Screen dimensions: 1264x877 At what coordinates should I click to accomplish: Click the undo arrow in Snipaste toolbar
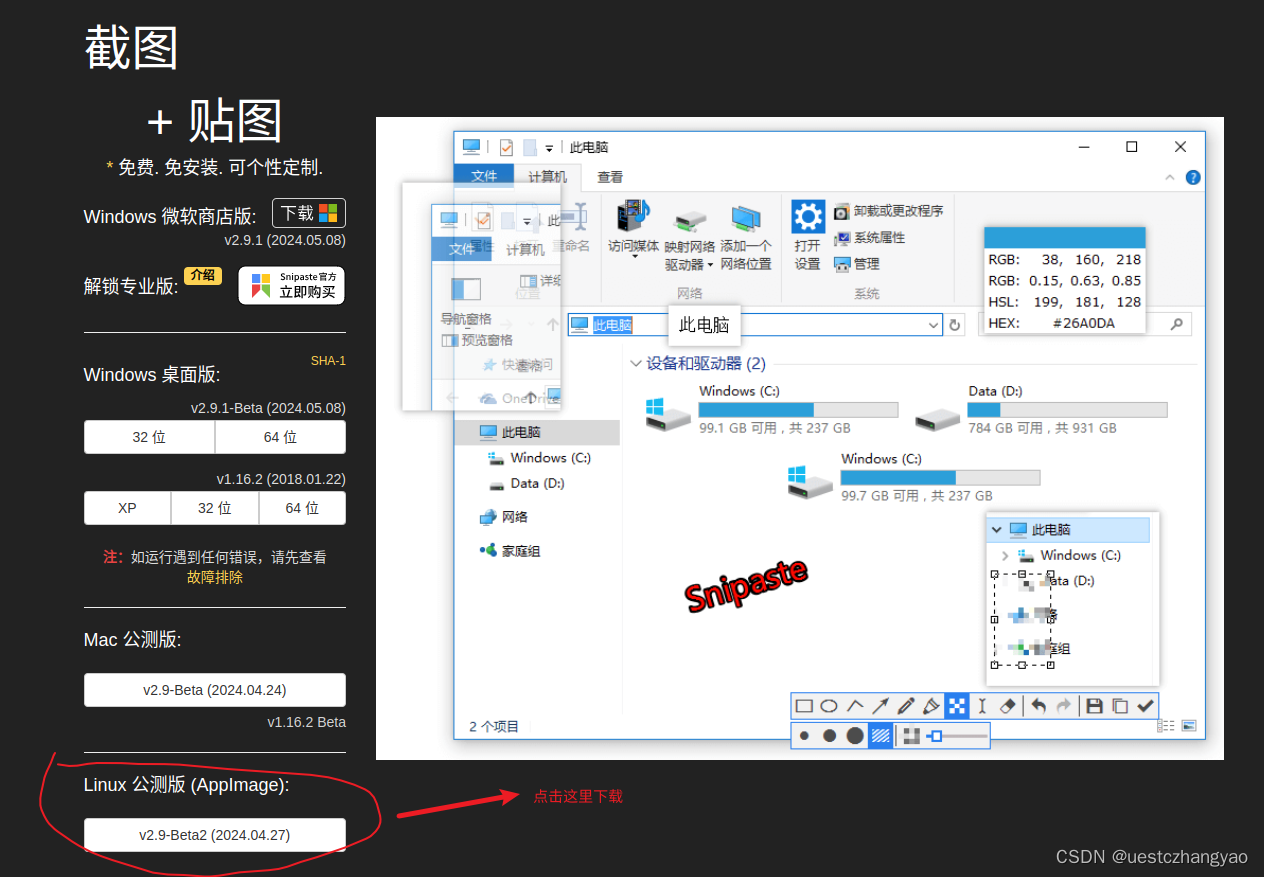click(x=1039, y=706)
